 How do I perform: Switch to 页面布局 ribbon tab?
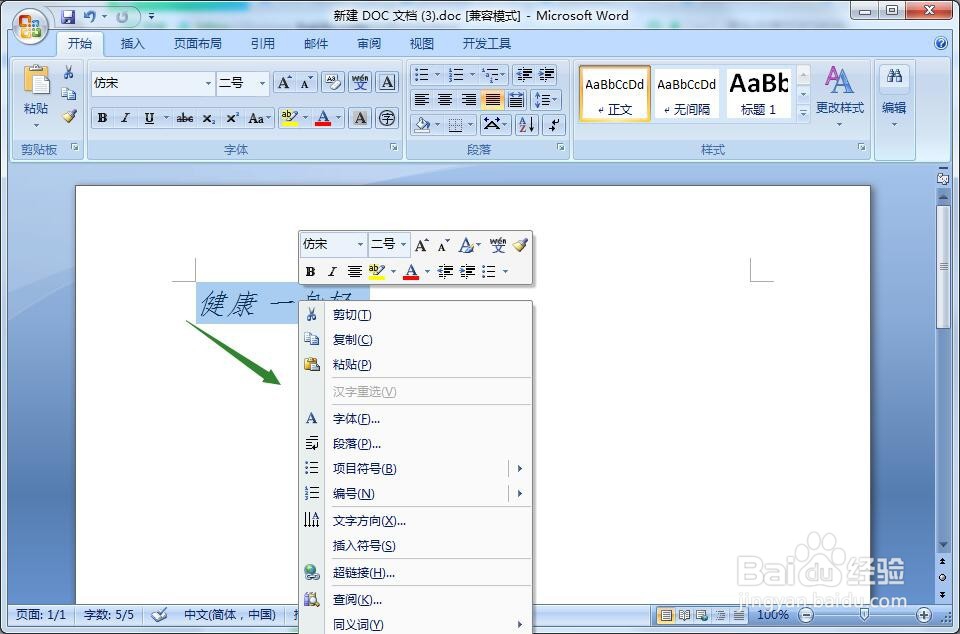click(x=198, y=44)
